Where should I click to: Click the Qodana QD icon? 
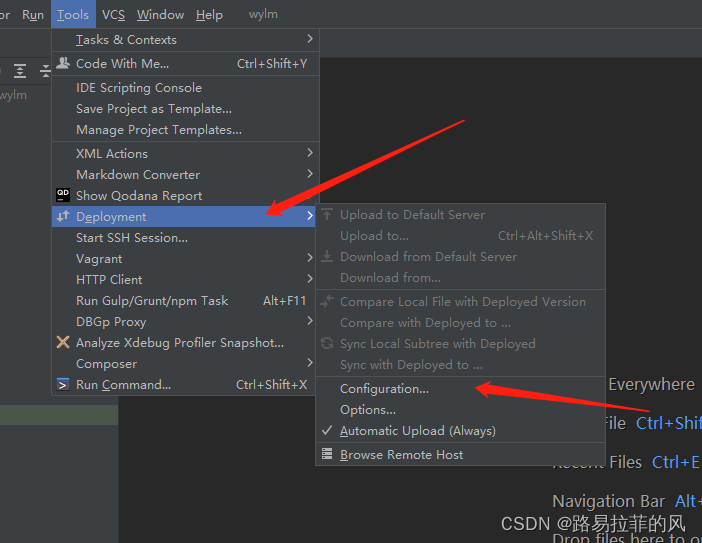pyautogui.click(x=63, y=195)
